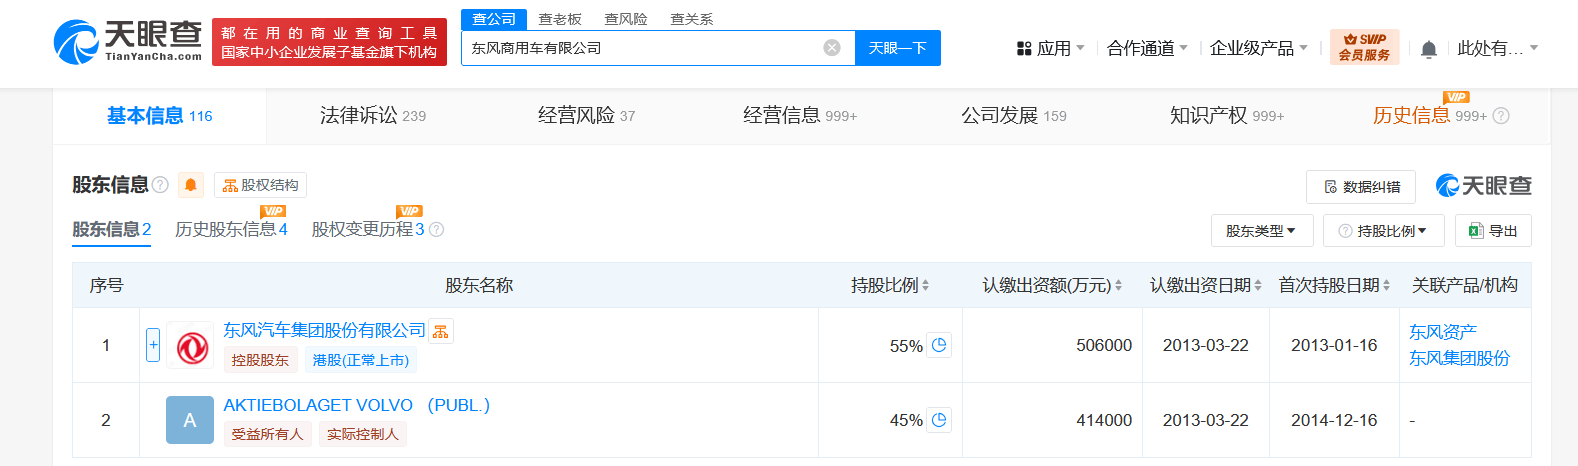This screenshot has width=1578, height=466.
Task: Click the Dongfeng company logo thumbnail
Action: coord(190,346)
